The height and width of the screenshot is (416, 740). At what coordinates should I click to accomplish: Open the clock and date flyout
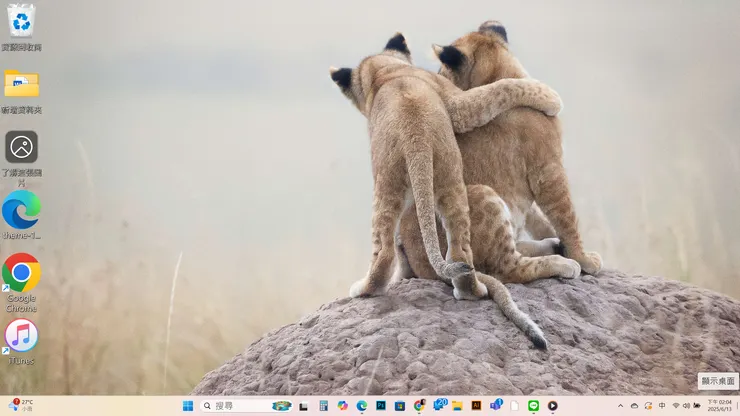pos(719,406)
